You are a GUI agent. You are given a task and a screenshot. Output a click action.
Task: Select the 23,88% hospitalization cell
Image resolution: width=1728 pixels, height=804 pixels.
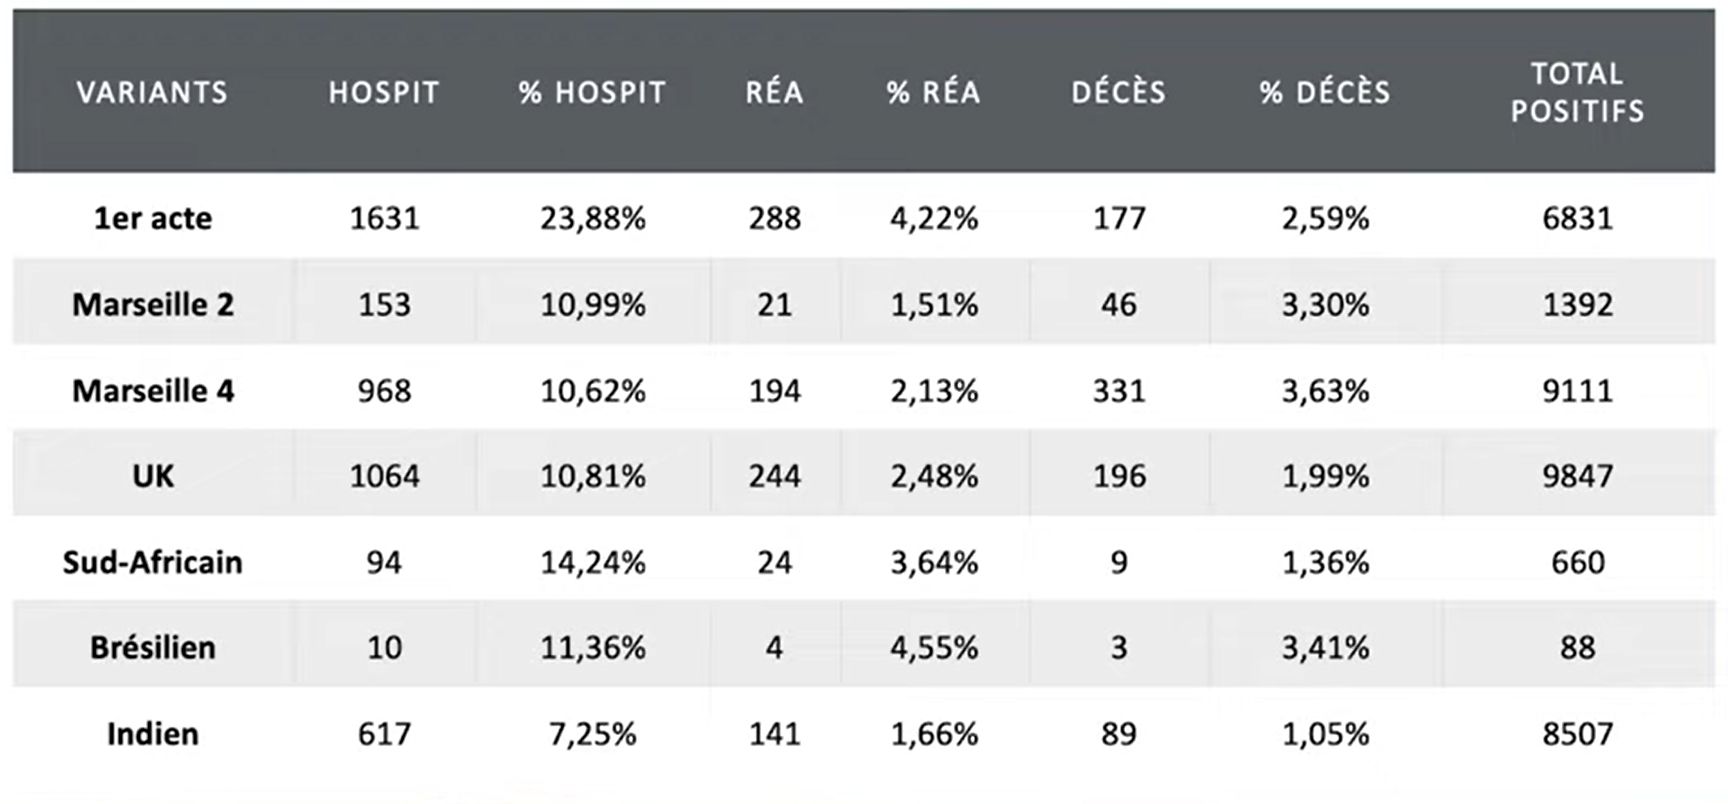[593, 218]
